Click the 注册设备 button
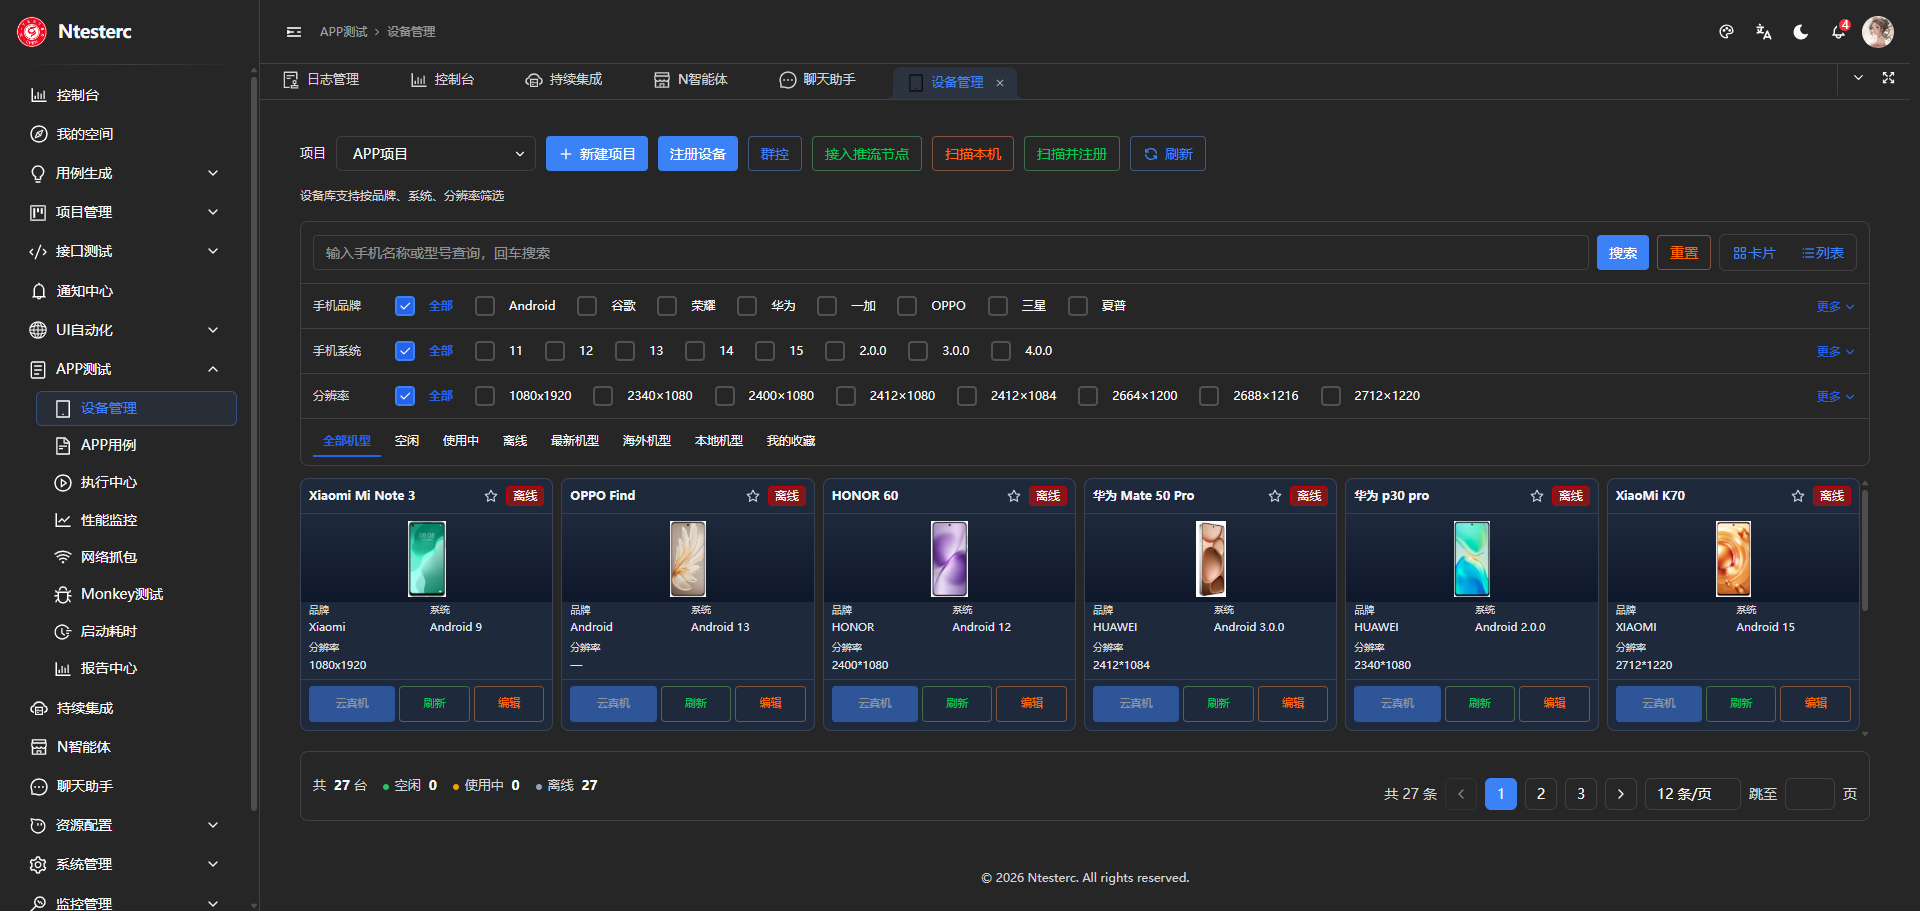The height and width of the screenshot is (911, 1920). pyautogui.click(x=698, y=154)
